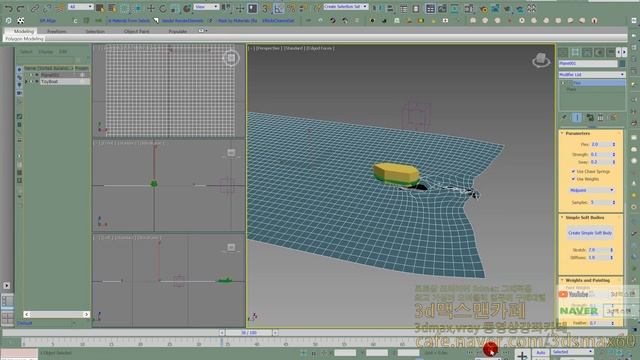Open the Schematic View icon
Viewport: 640px width, 360px height.
454,9
